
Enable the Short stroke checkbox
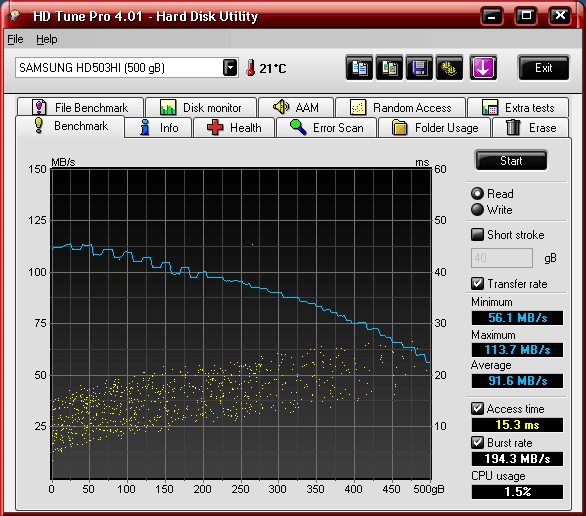coord(477,235)
